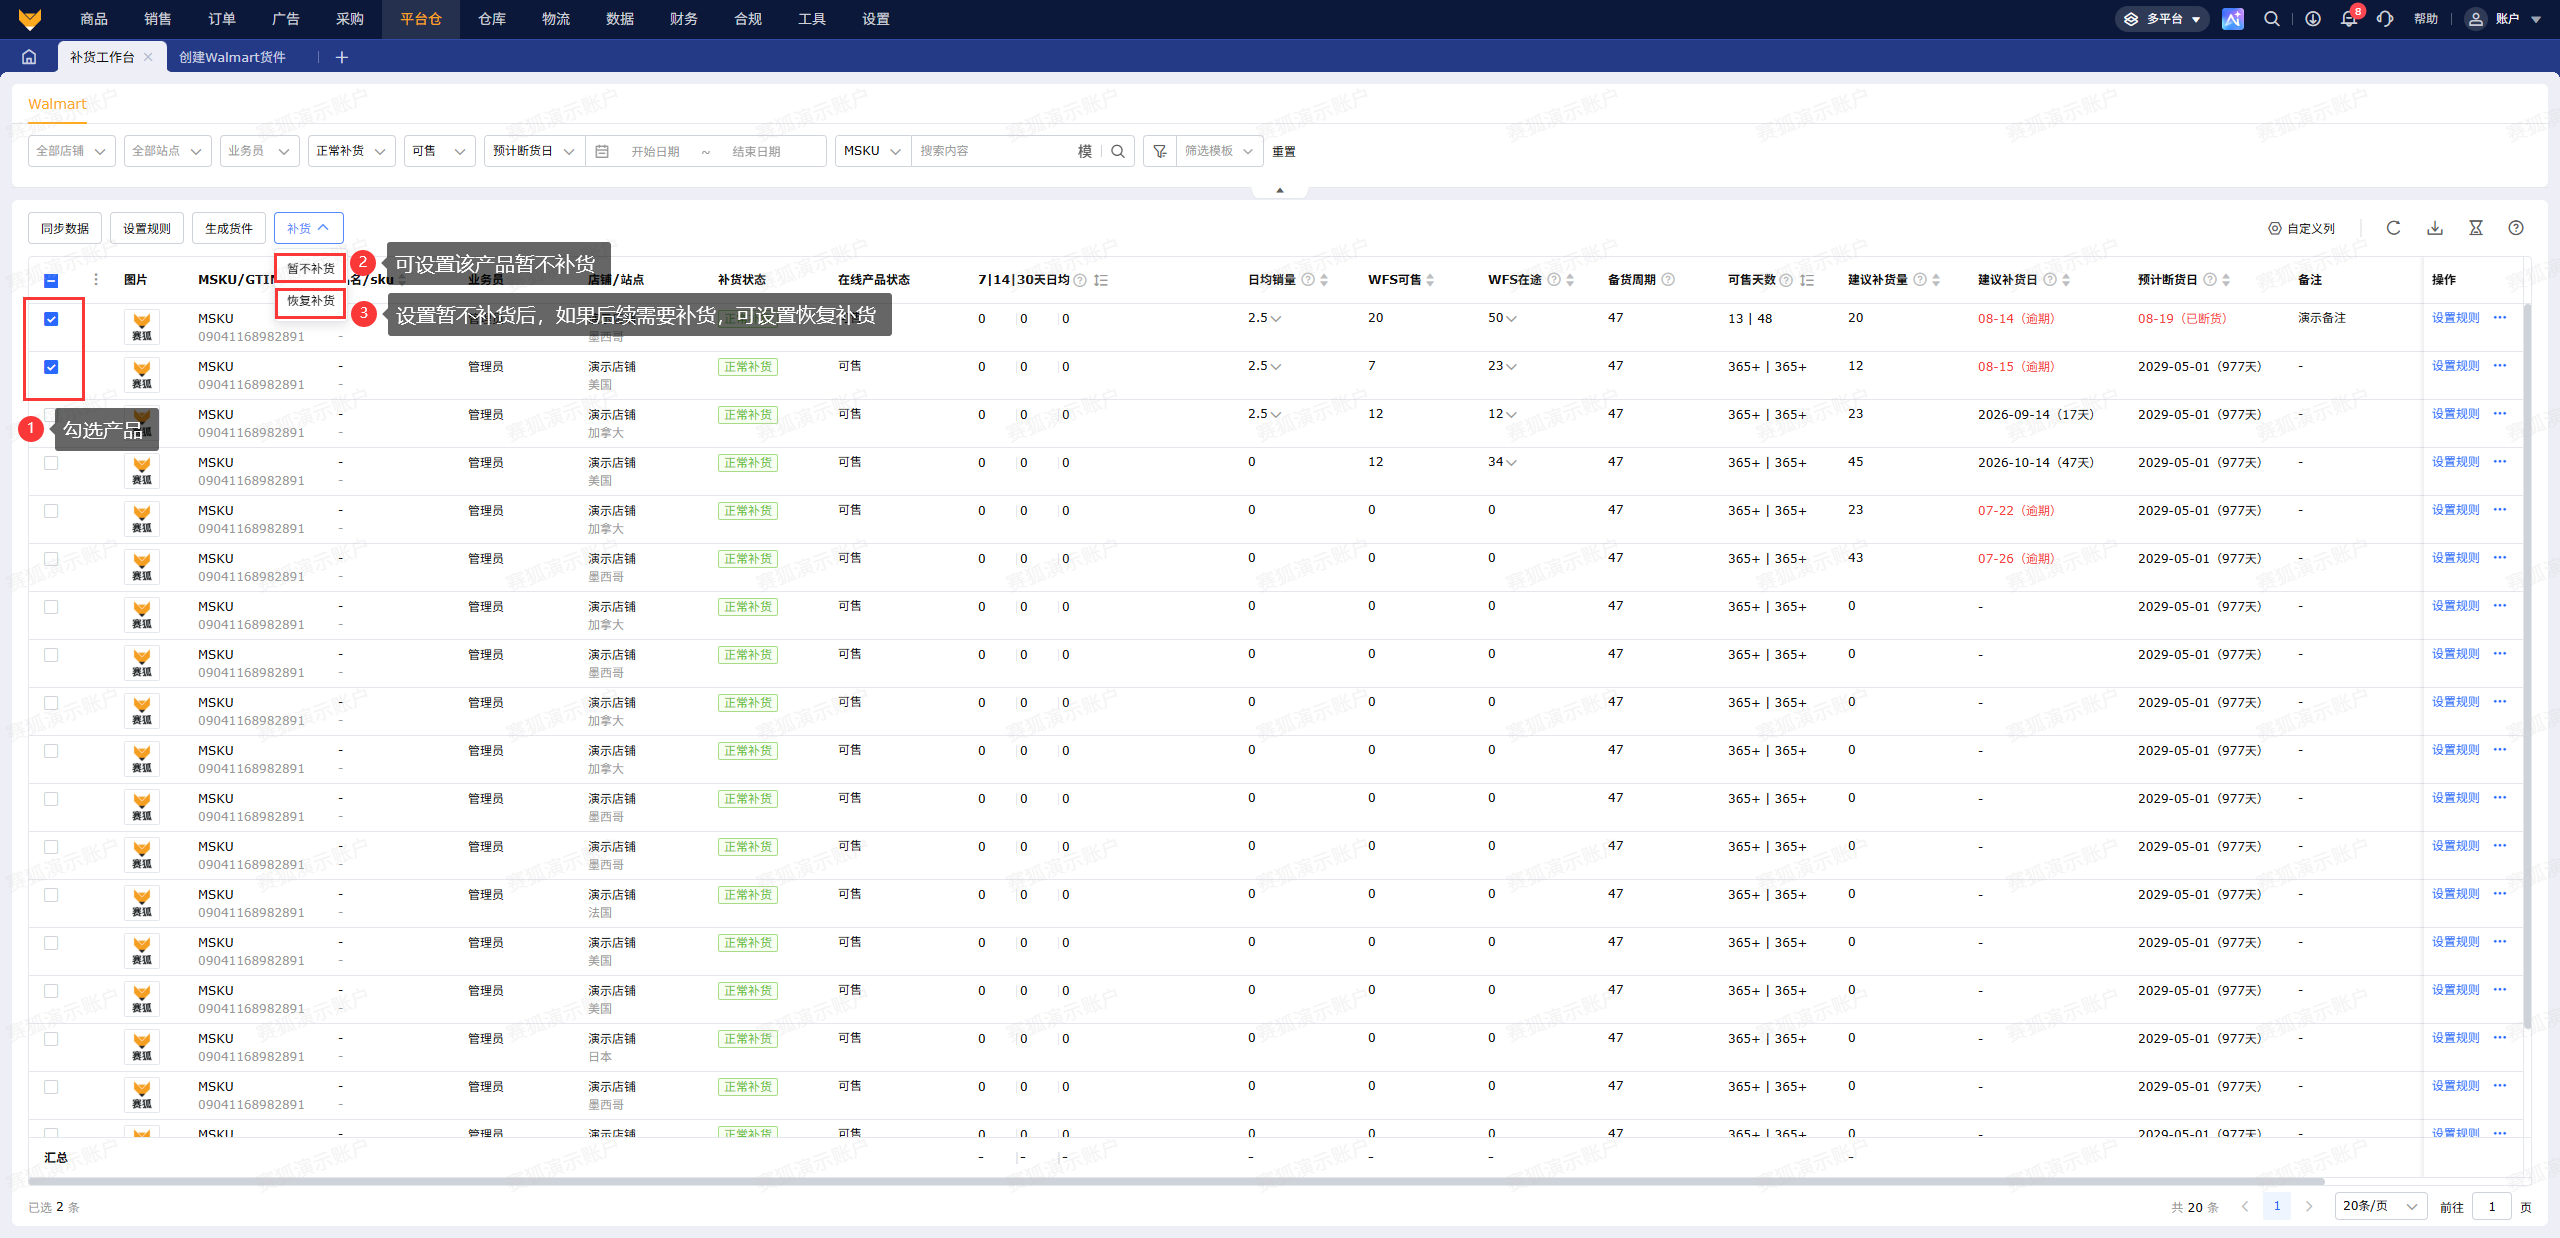Click the help question mark toolbar icon
2560x1238 pixels.
pyautogui.click(x=2516, y=228)
